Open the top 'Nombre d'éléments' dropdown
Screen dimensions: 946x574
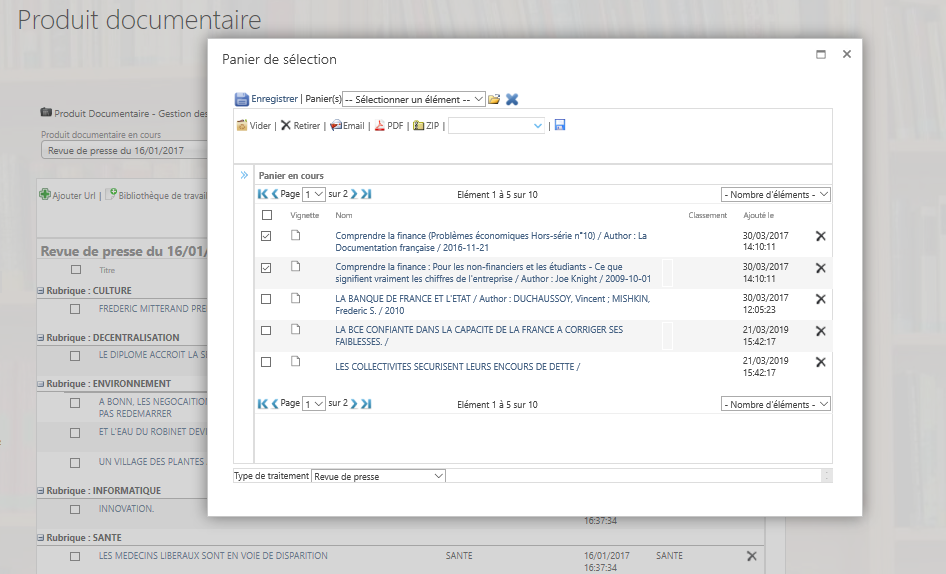[x=776, y=194]
